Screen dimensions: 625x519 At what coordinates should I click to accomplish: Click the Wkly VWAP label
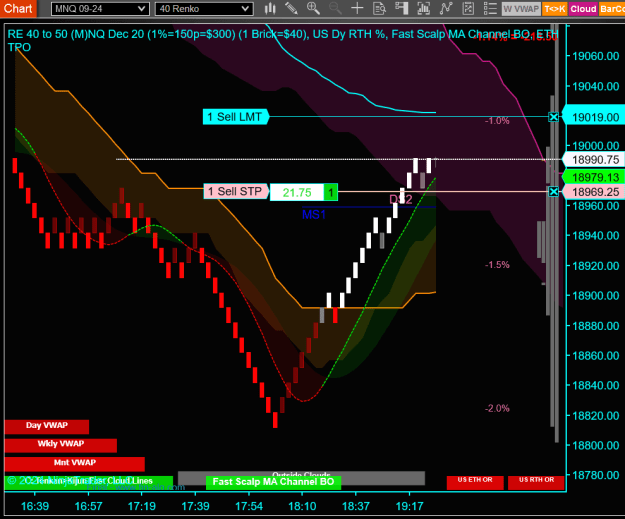(61, 444)
